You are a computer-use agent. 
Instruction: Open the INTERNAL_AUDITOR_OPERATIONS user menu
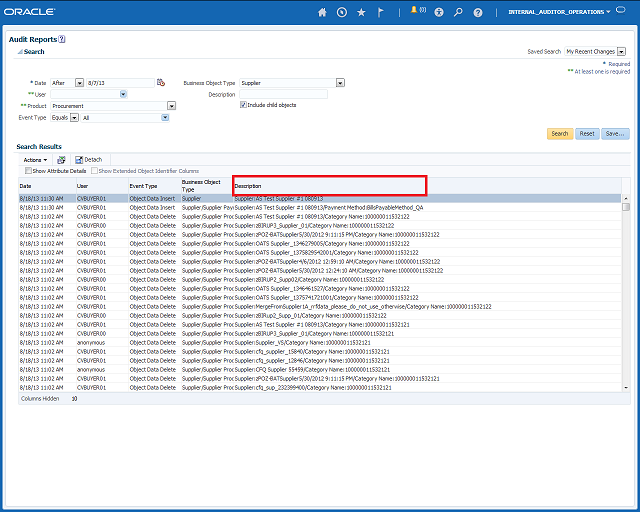tap(559, 12)
